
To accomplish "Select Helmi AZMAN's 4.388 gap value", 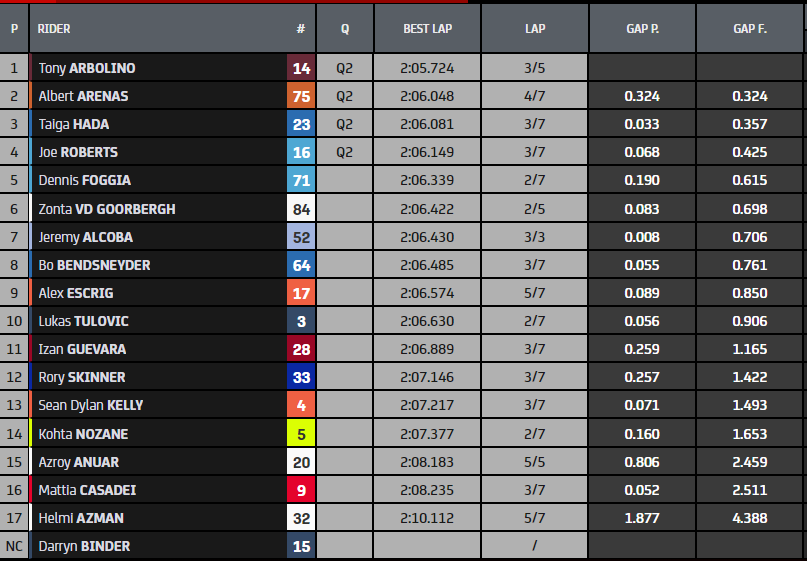I will coord(749,518).
